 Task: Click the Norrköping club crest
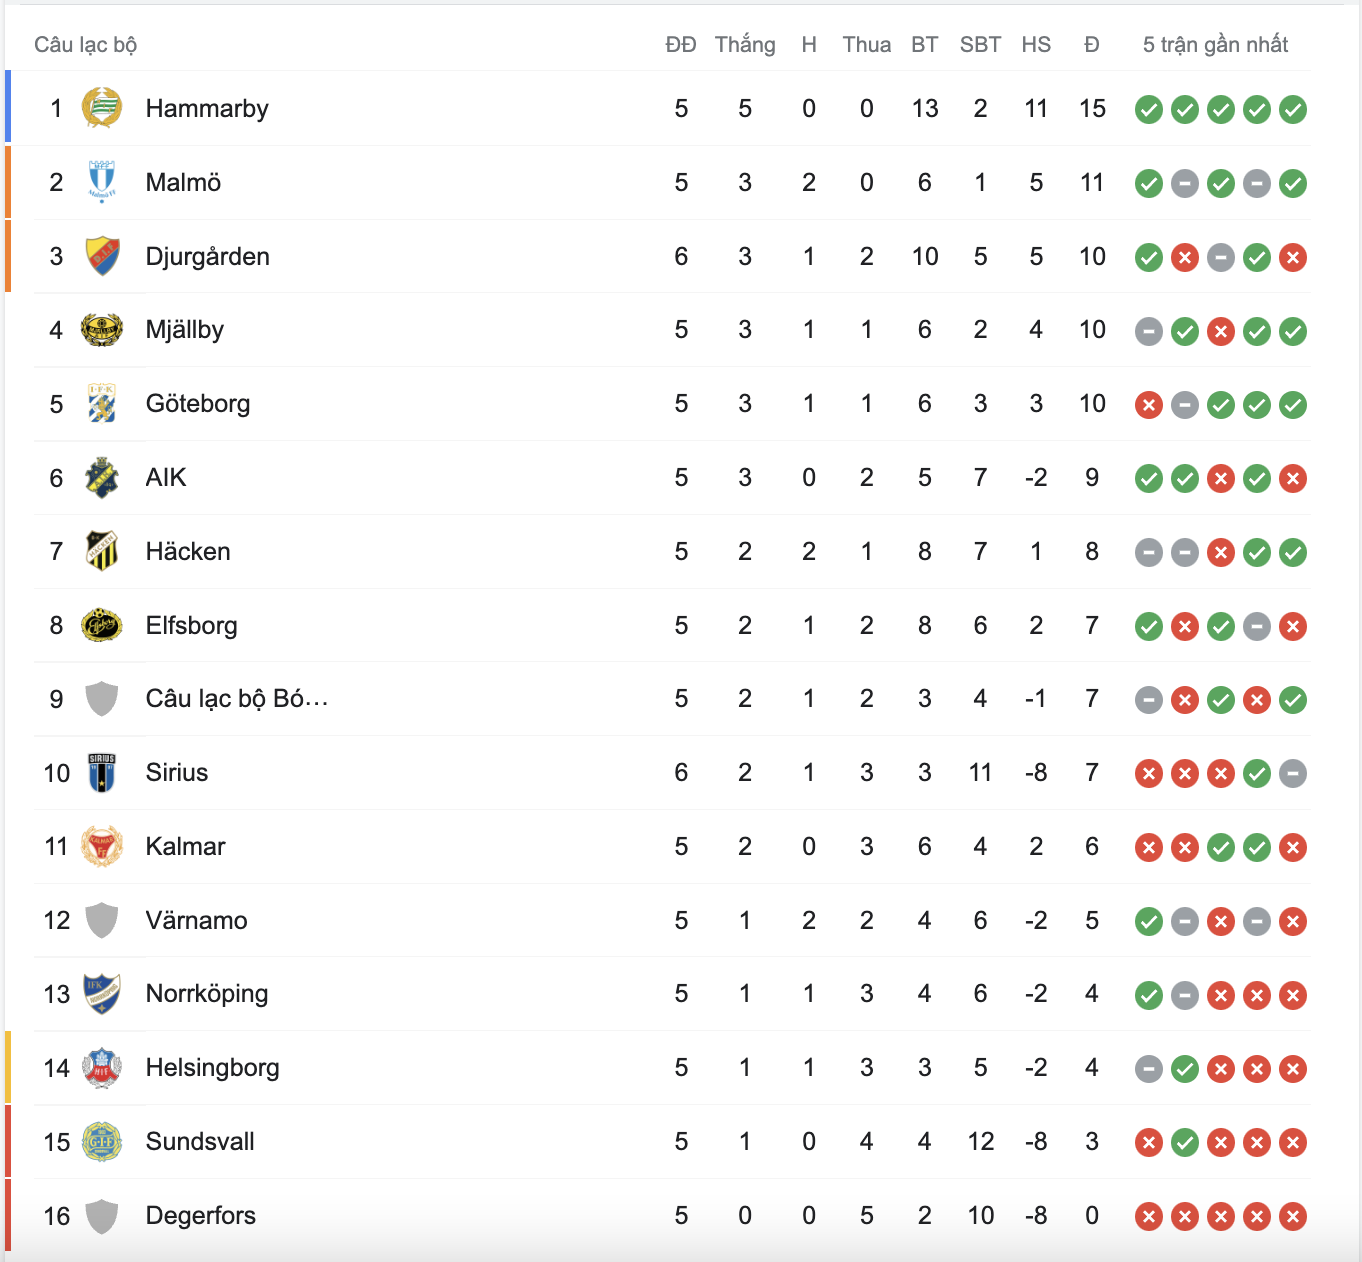101,994
